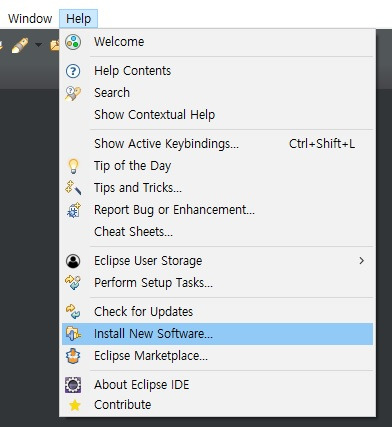Close the open Help menu
The height and width of the screenshot is (427, 392).
coord(78,18)
